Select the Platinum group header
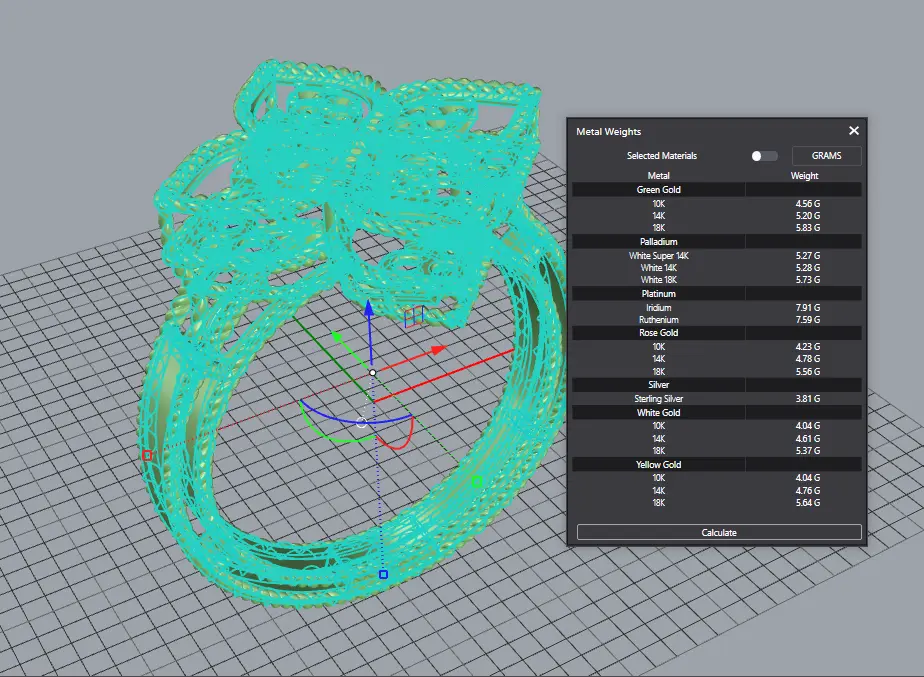The width and height of the screenshot is (924, 677). [x=659, y=294]
